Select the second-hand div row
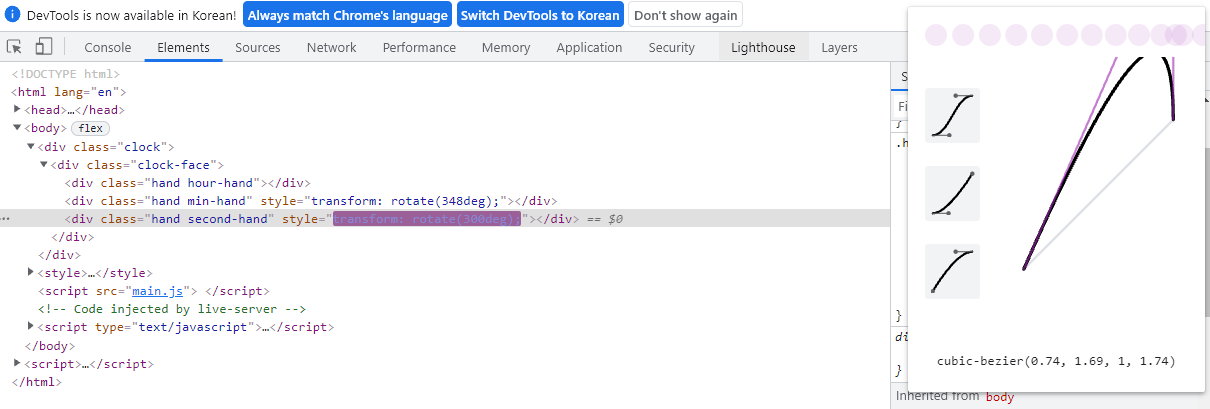The width and height of the screenshot is (1210, 409). 444,218
